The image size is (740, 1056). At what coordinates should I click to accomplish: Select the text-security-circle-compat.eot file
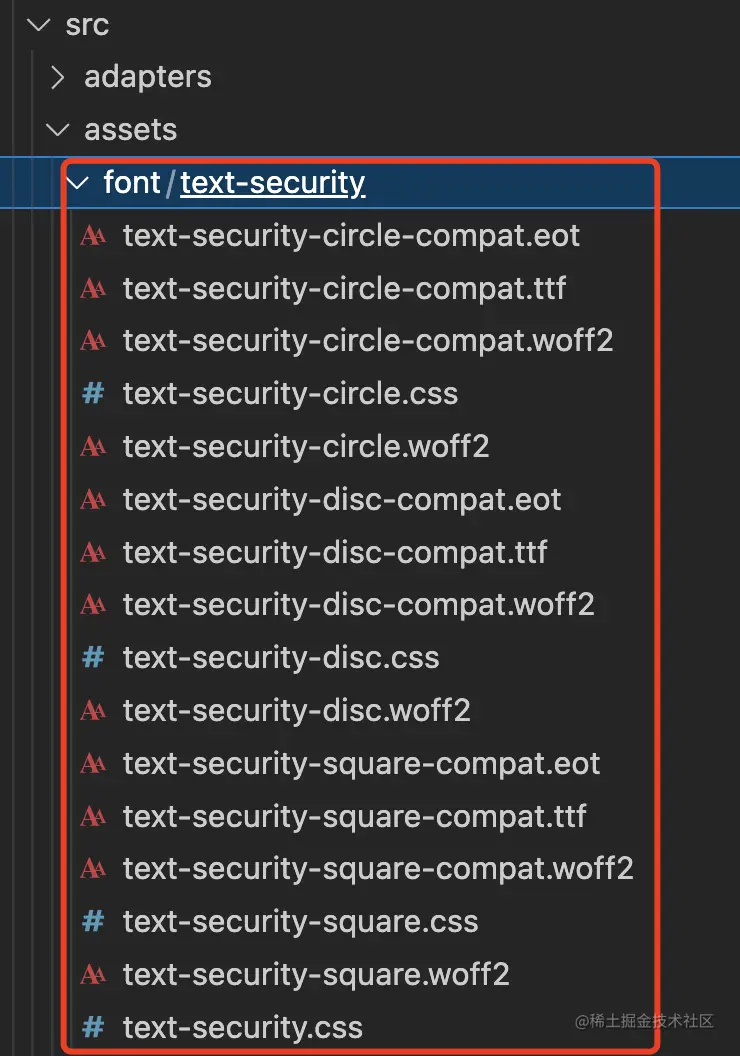point(350,235)
